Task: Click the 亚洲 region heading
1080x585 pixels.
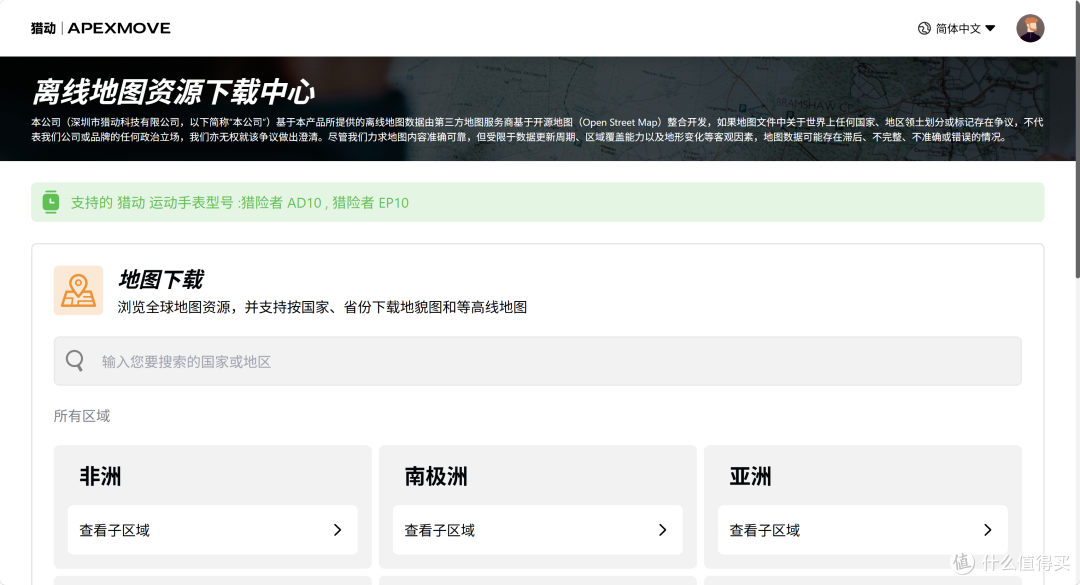Action: pyautogui.click(x=751, y=476)
